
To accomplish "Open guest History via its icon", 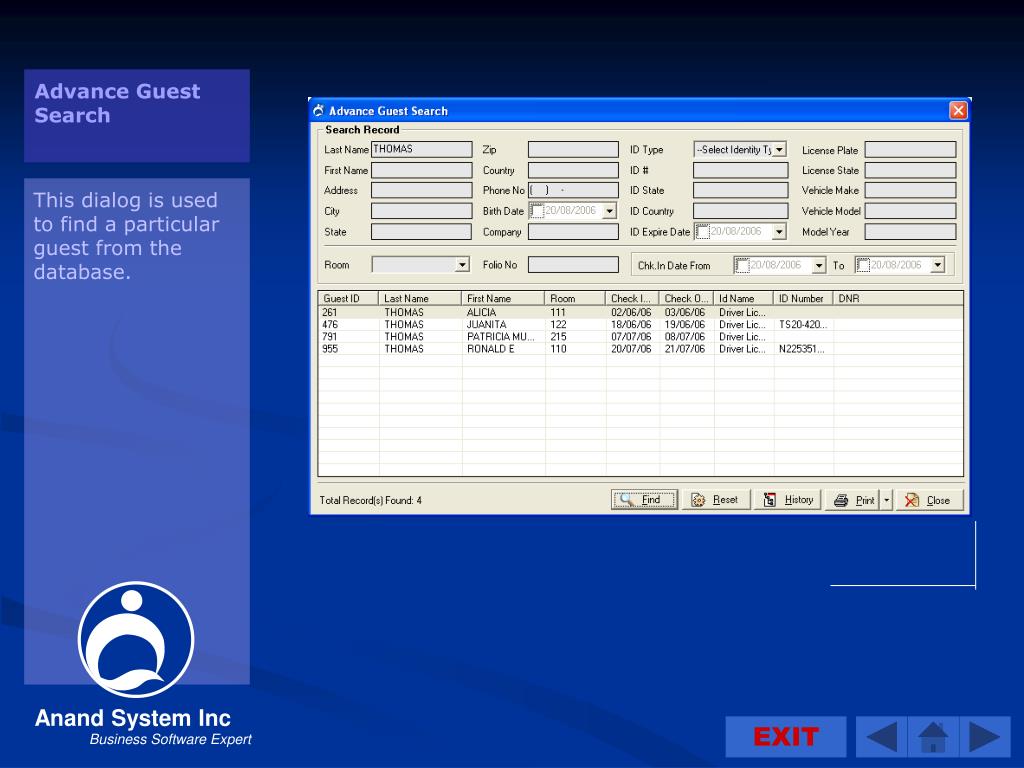I will (770, 500).
